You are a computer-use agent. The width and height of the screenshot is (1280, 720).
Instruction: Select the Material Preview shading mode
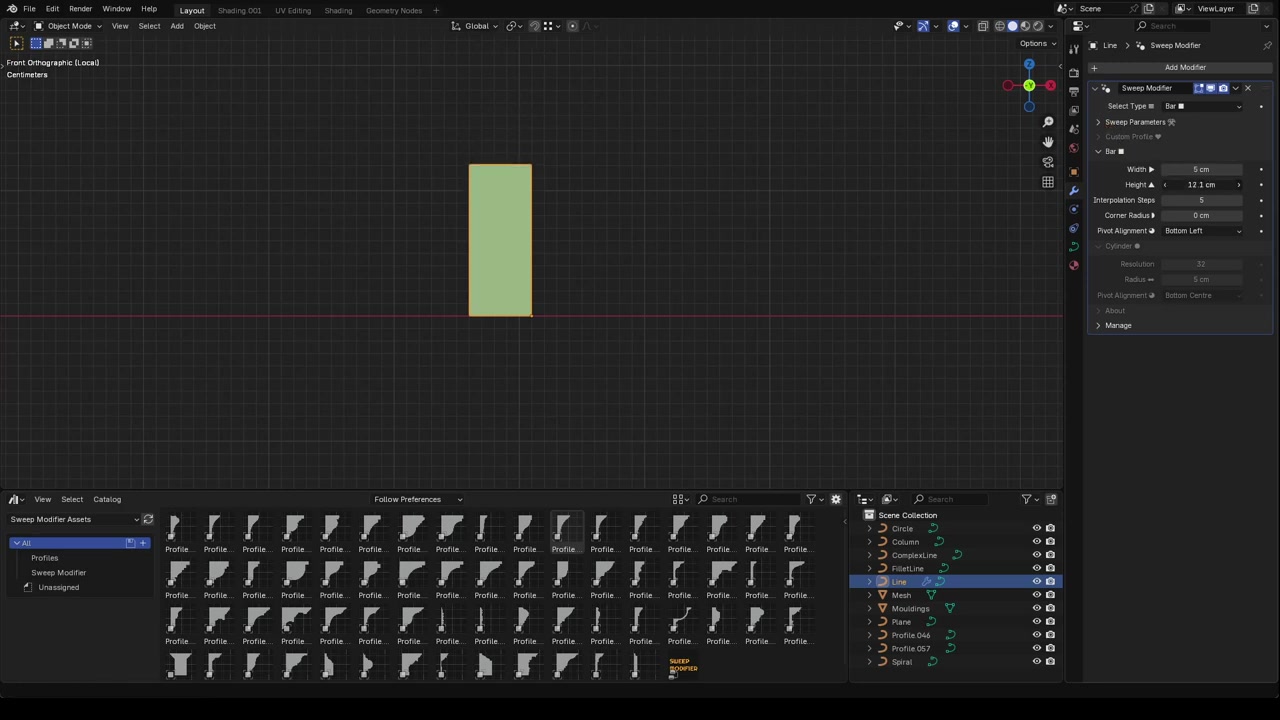(x=1024, y=26)
